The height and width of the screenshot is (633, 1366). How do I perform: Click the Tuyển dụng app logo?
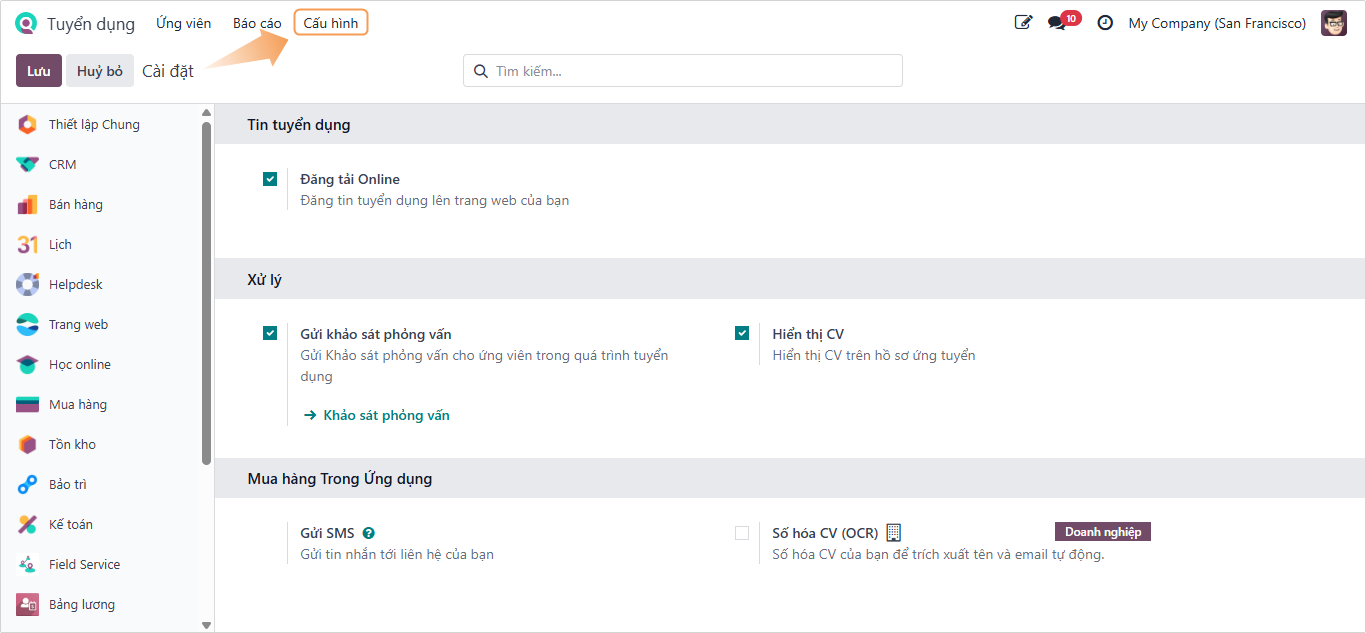coord(26,23)
